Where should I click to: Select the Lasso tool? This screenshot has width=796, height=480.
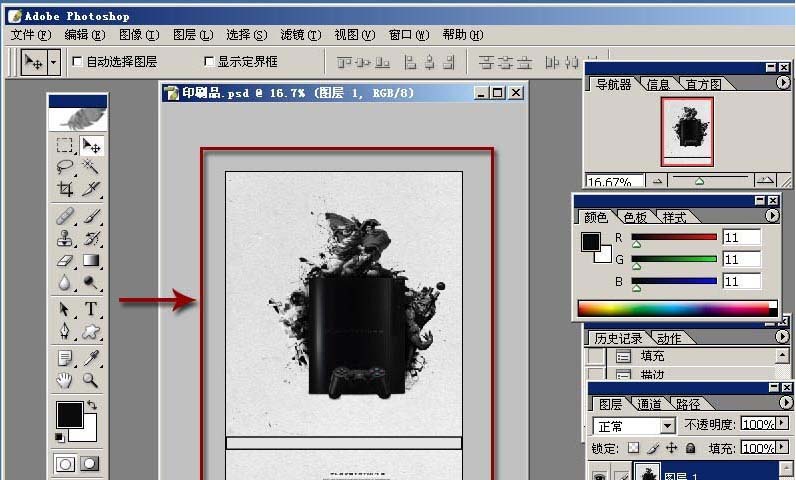[x=64, y=167]
